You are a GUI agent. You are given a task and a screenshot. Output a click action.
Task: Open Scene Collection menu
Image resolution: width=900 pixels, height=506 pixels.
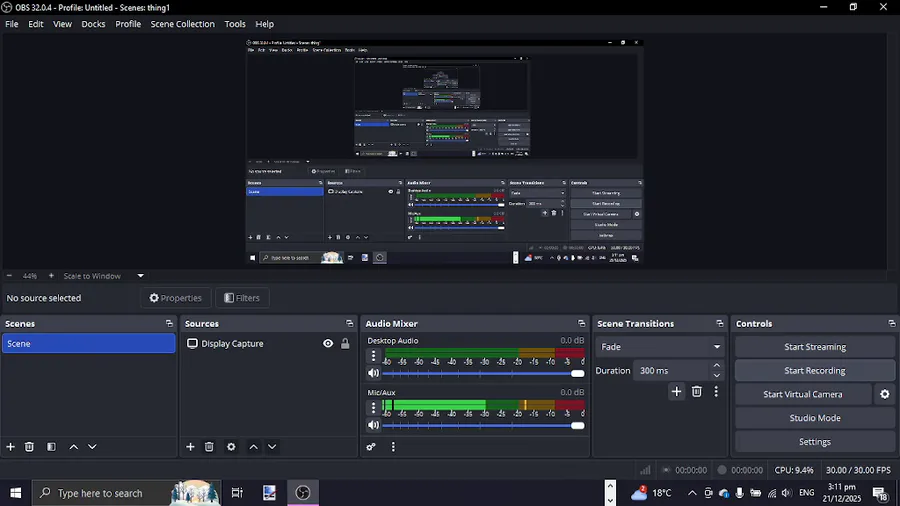pyautogui.click(x=183, y=24)
